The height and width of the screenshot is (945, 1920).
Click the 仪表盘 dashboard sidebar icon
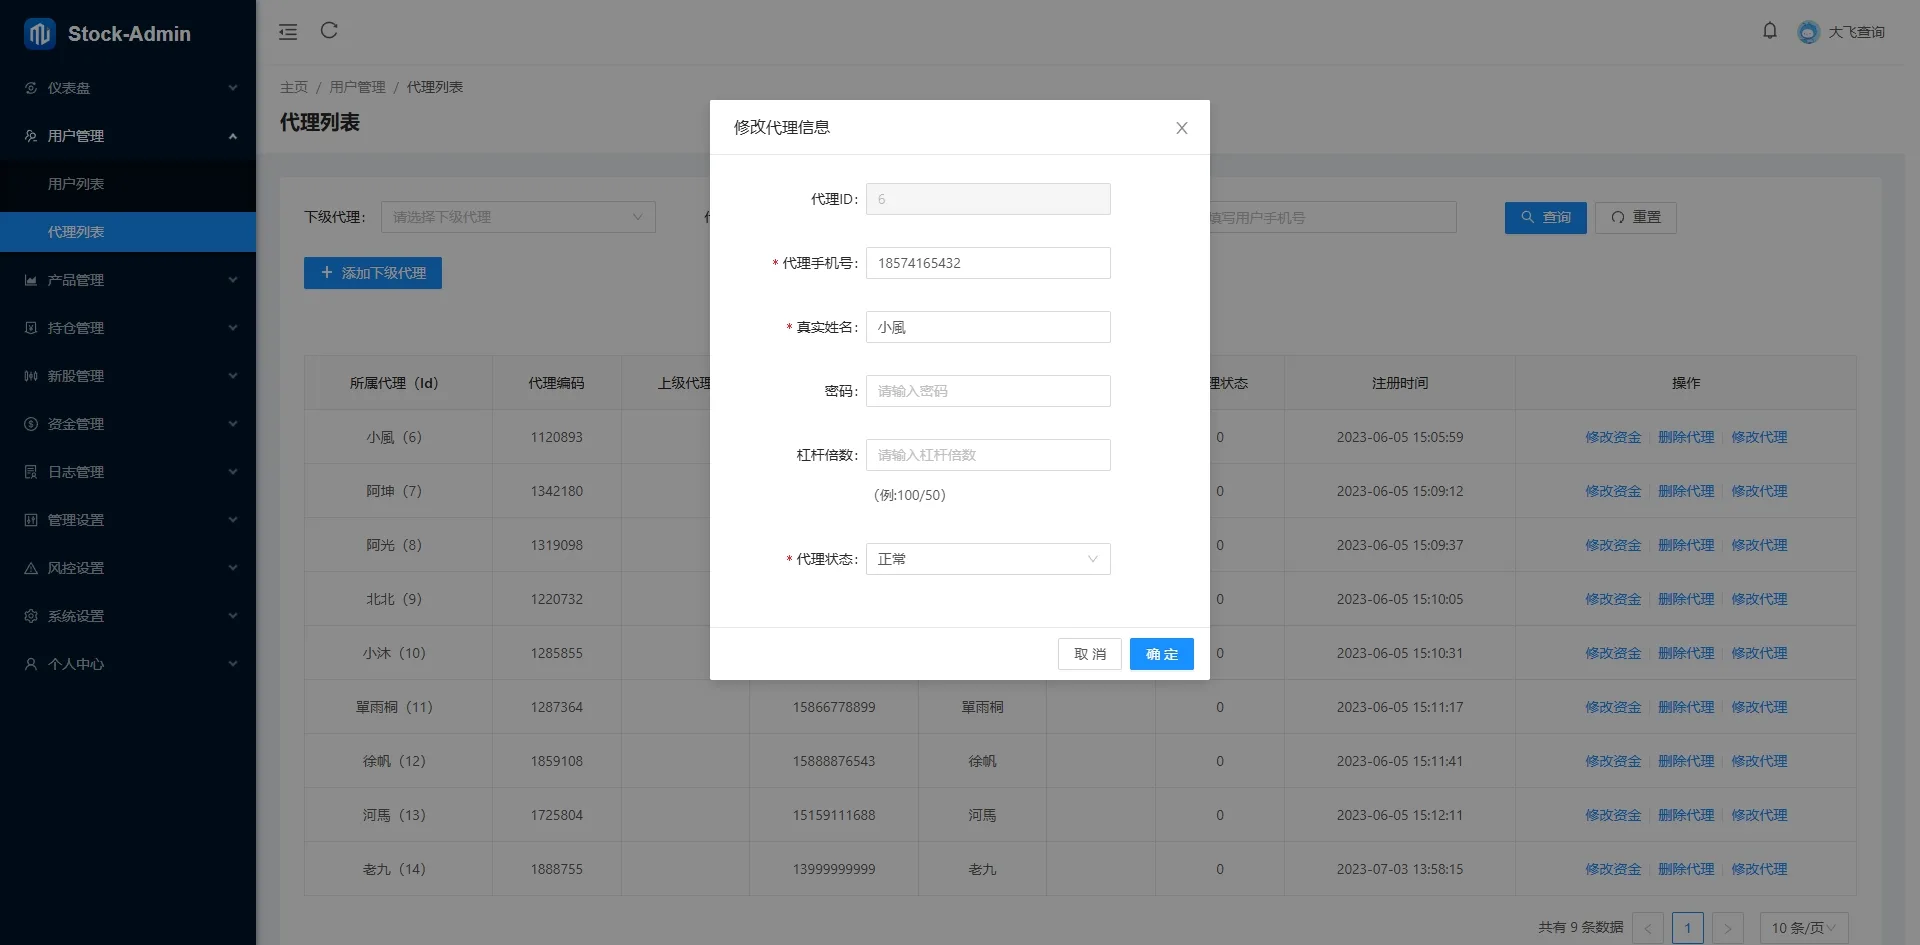click(31, 88)
